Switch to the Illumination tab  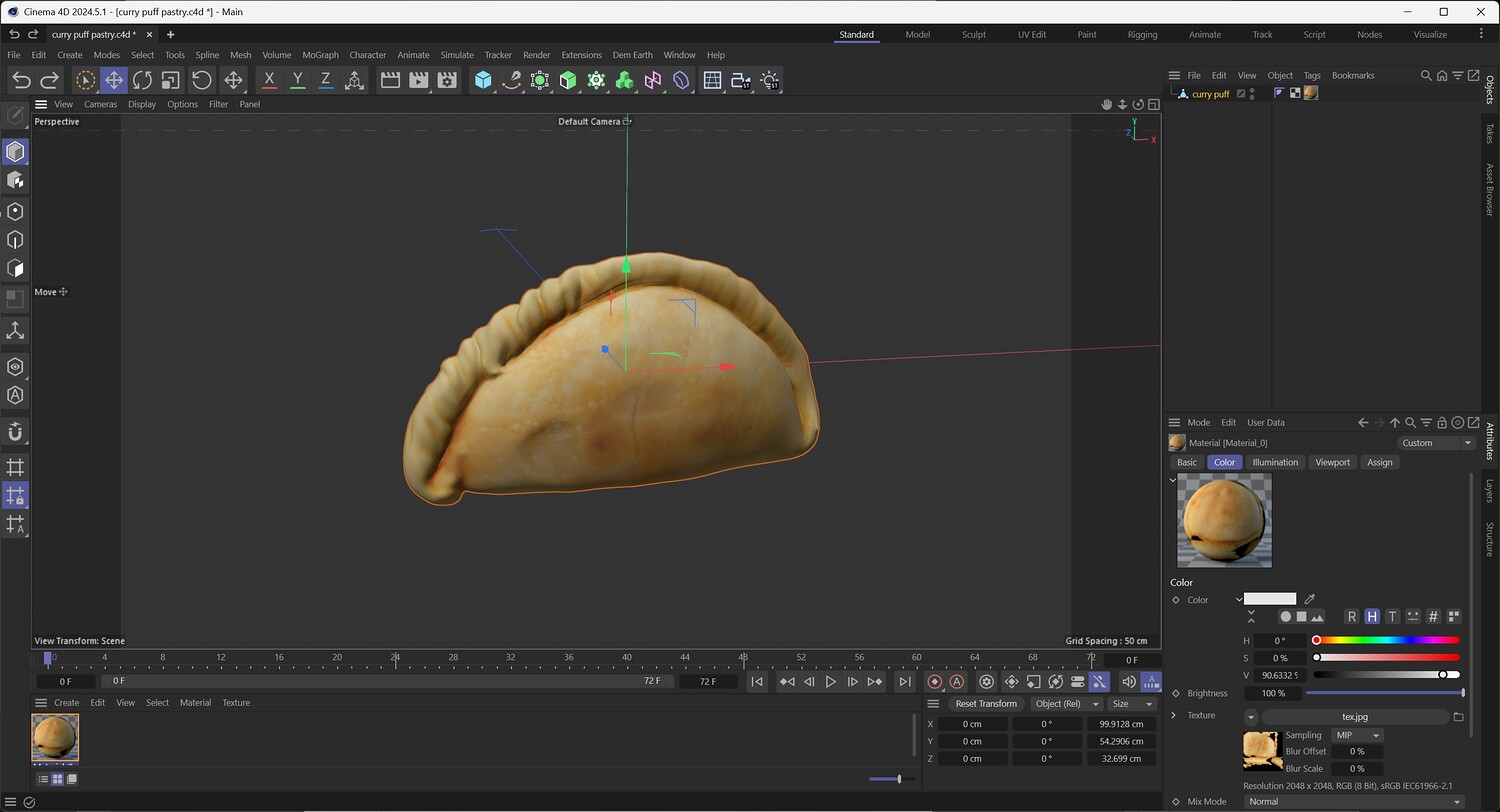point(1275,462)
